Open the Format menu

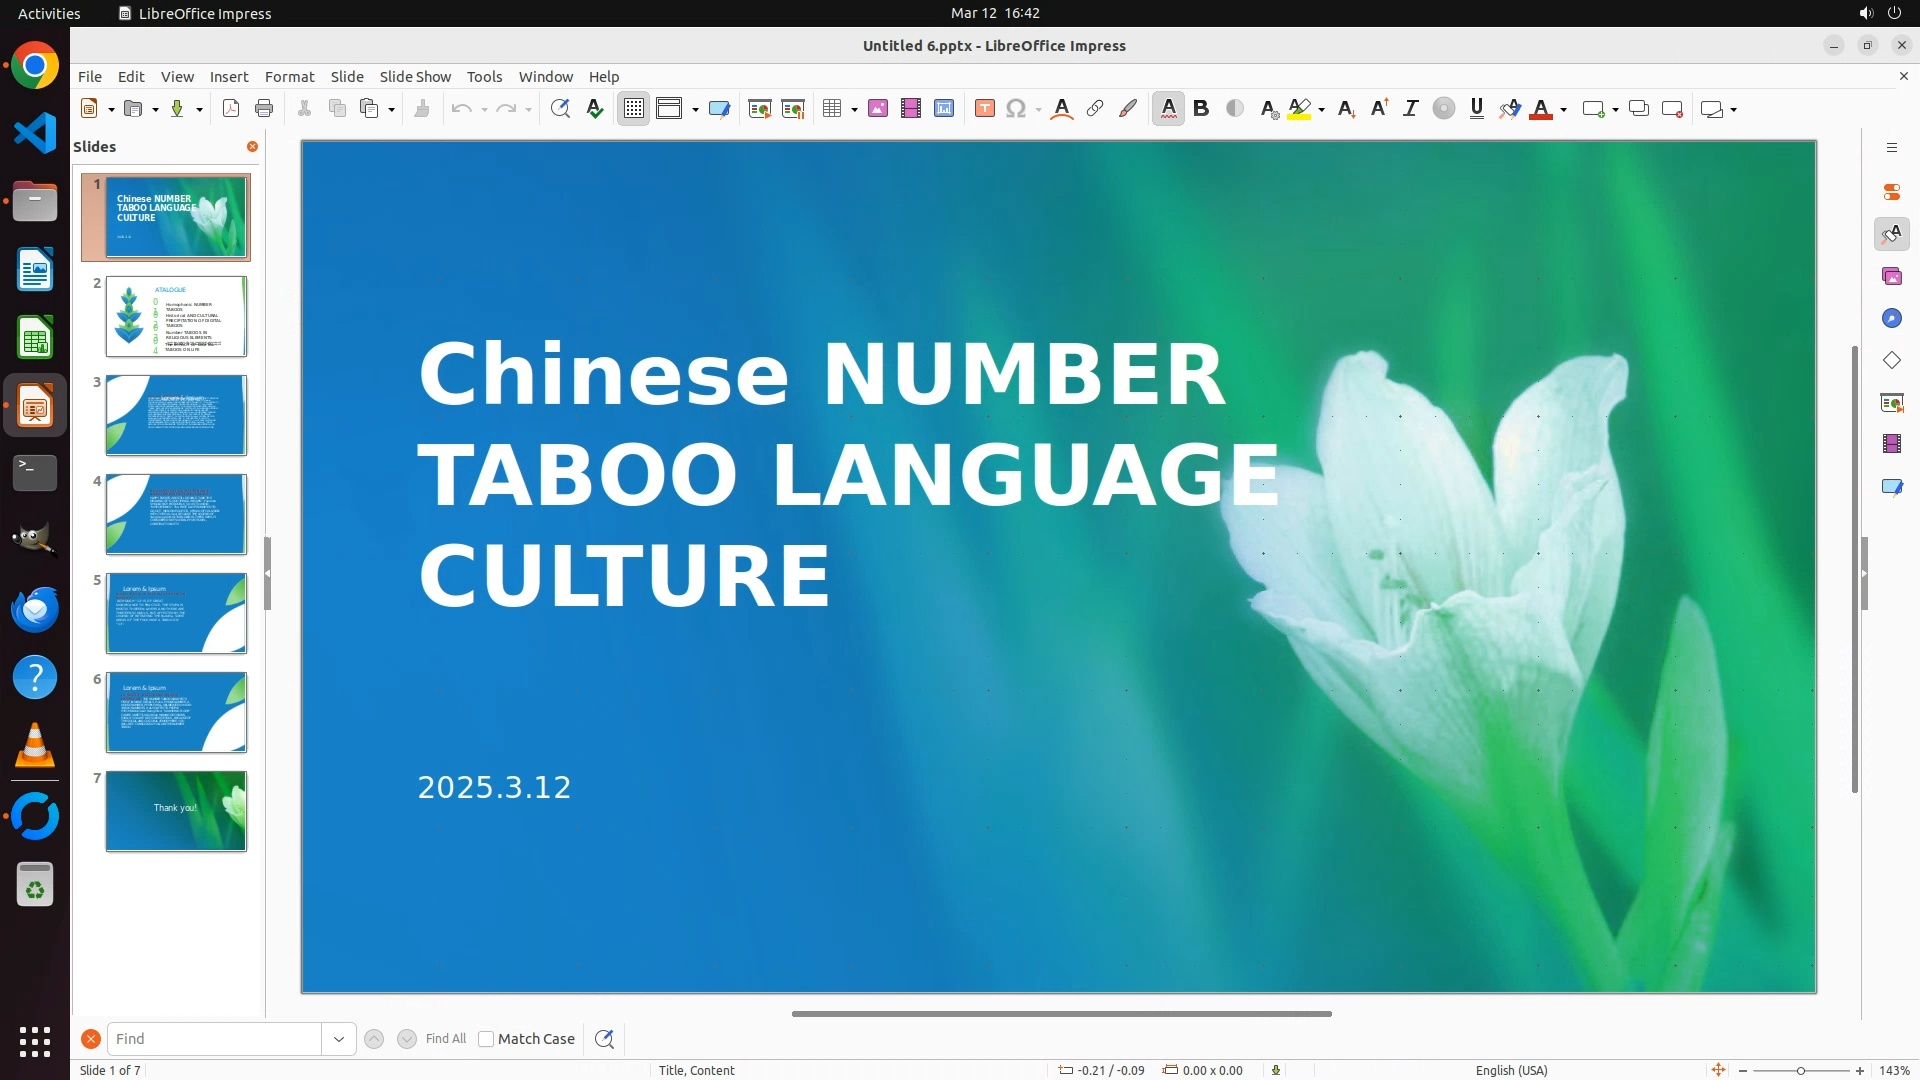[289, 77]
